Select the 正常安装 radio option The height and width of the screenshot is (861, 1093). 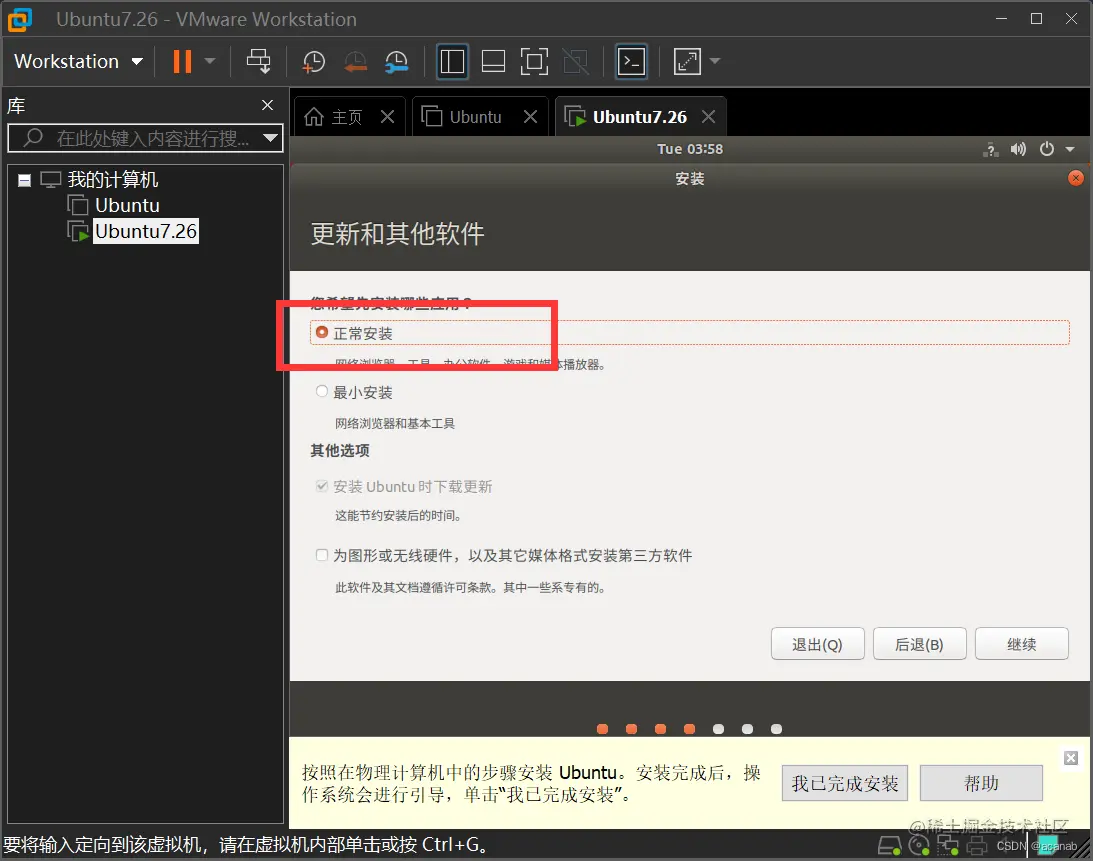click(x=322, y=333)
